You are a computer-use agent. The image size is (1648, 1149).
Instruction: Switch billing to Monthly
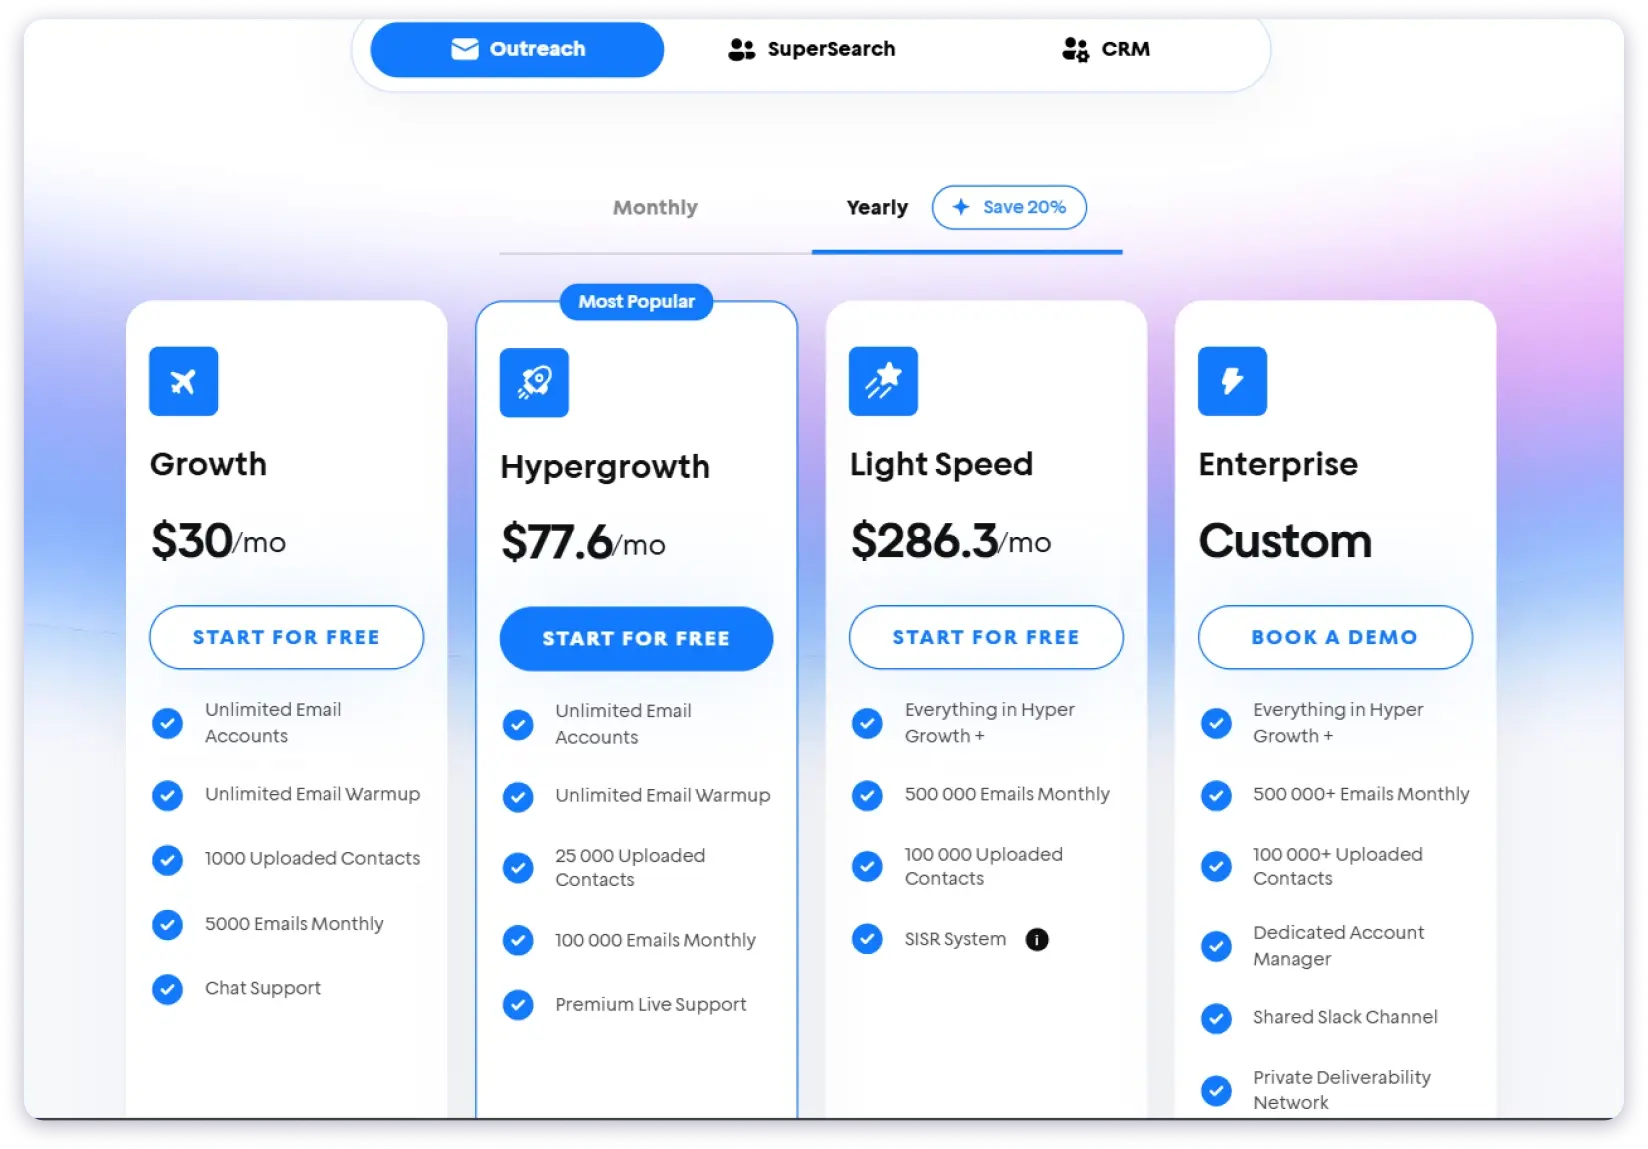click(655, 207)
